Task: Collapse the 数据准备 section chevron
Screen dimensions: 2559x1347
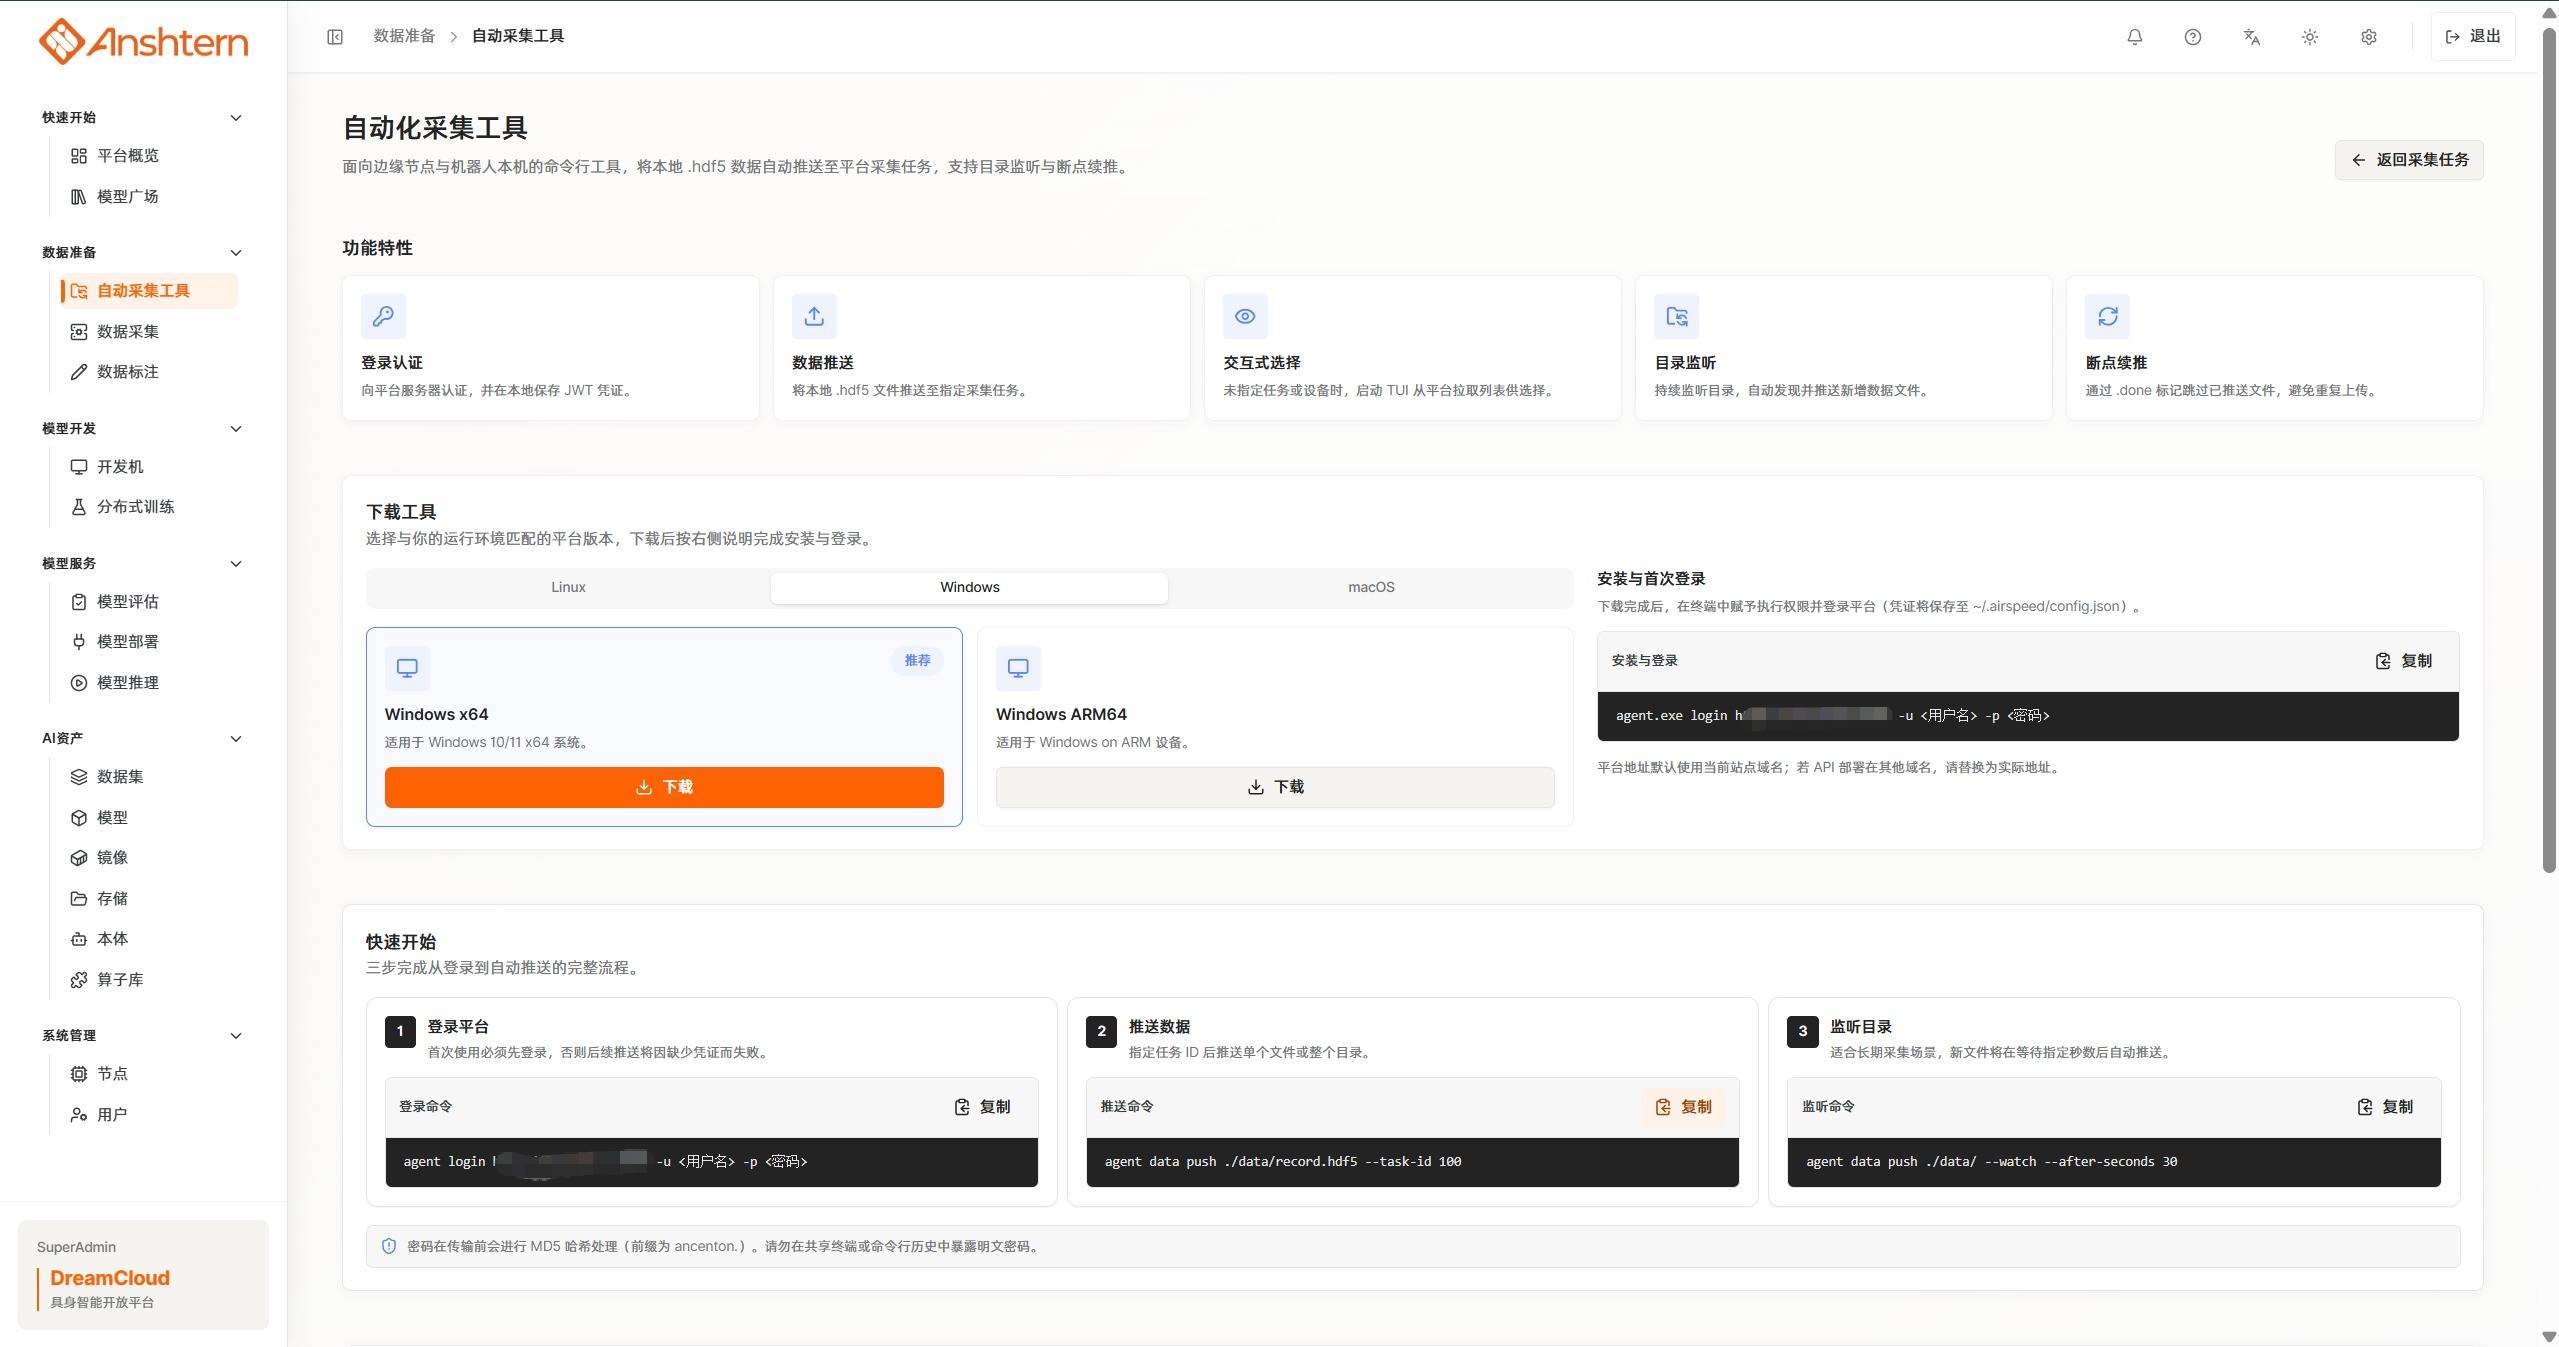Action: pyautogui.click(x=236, y=253)
